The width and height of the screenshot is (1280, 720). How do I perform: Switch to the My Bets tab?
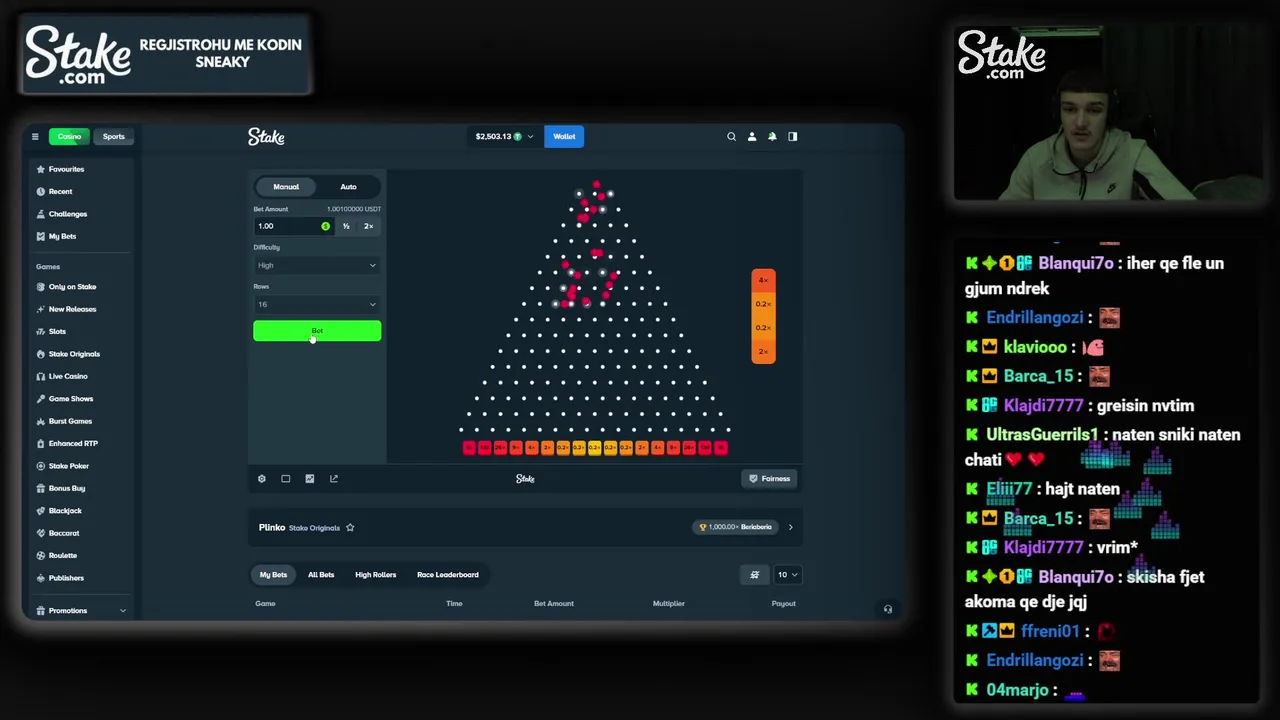(x=273, y=575)
